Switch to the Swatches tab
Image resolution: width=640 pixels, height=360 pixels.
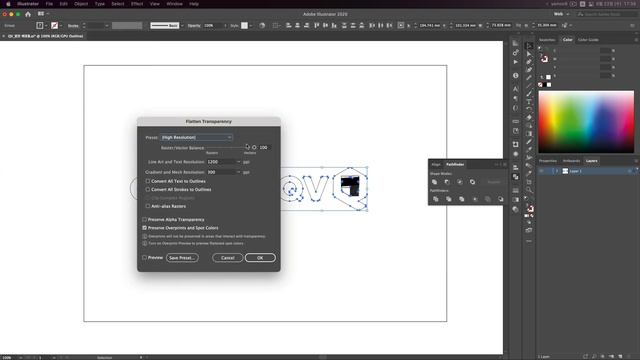pyautogui.click(x=547, y=40)
